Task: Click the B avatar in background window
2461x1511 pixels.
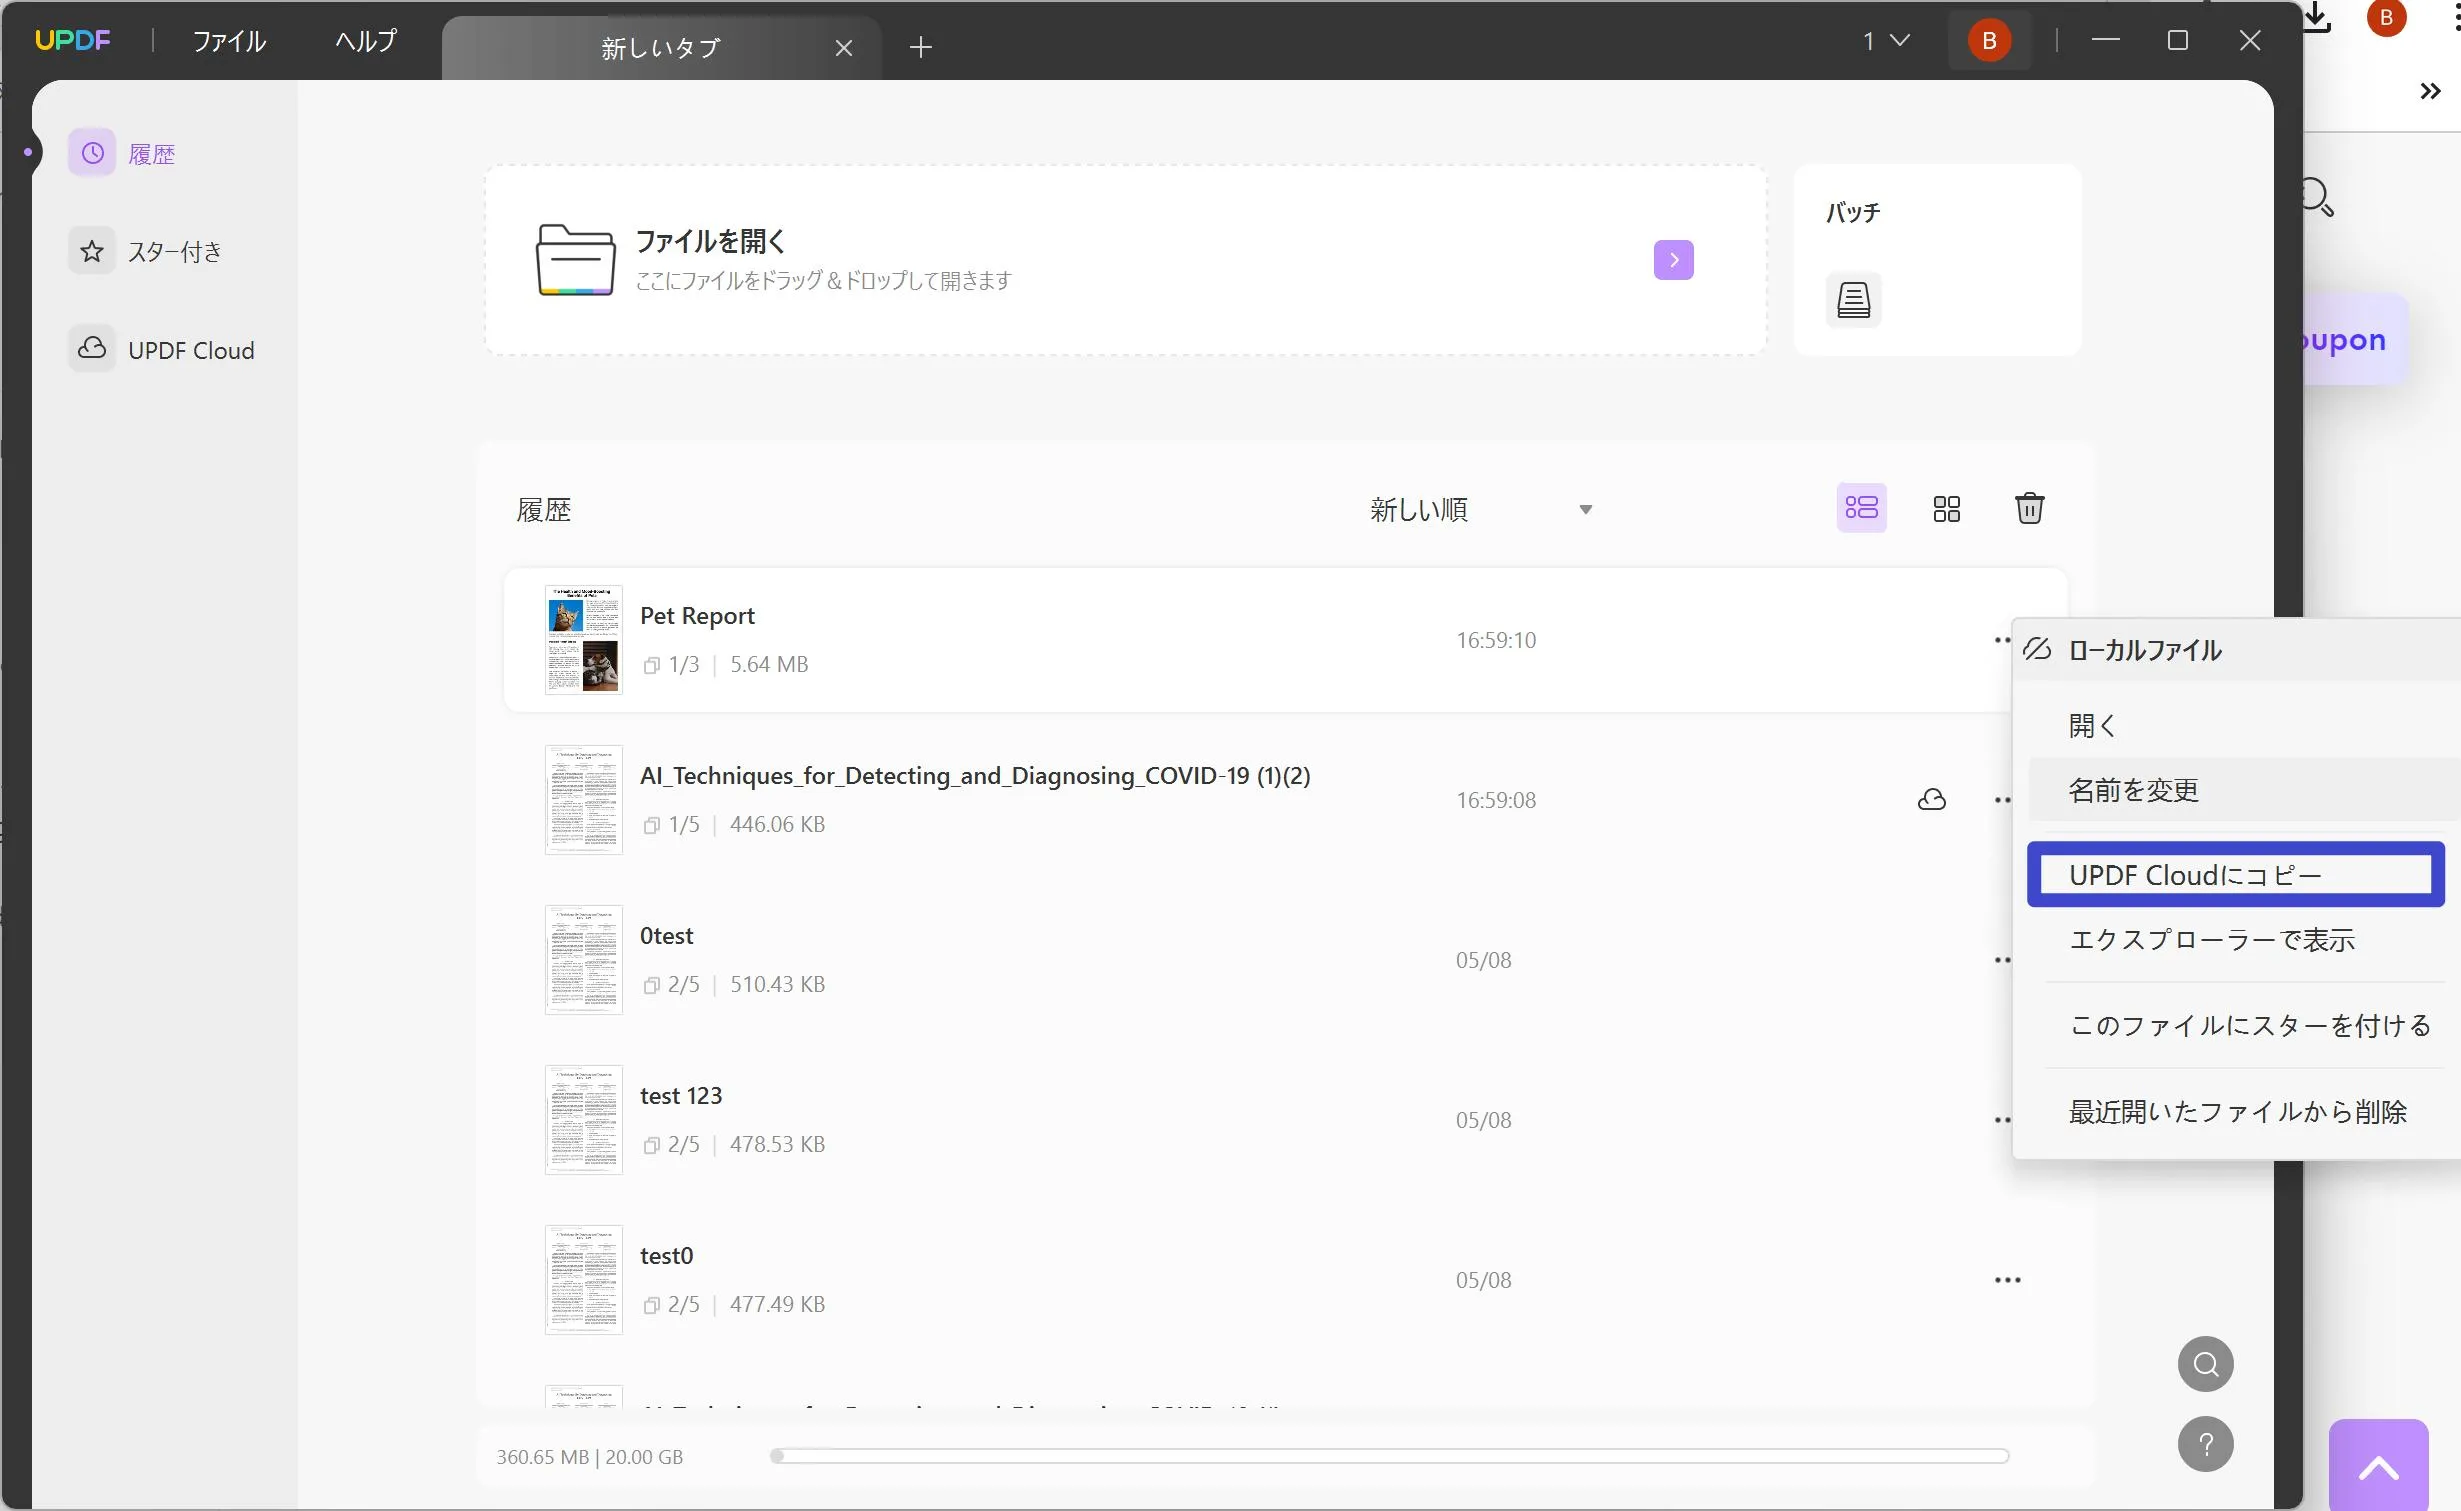Action: tap(2386, 17)
